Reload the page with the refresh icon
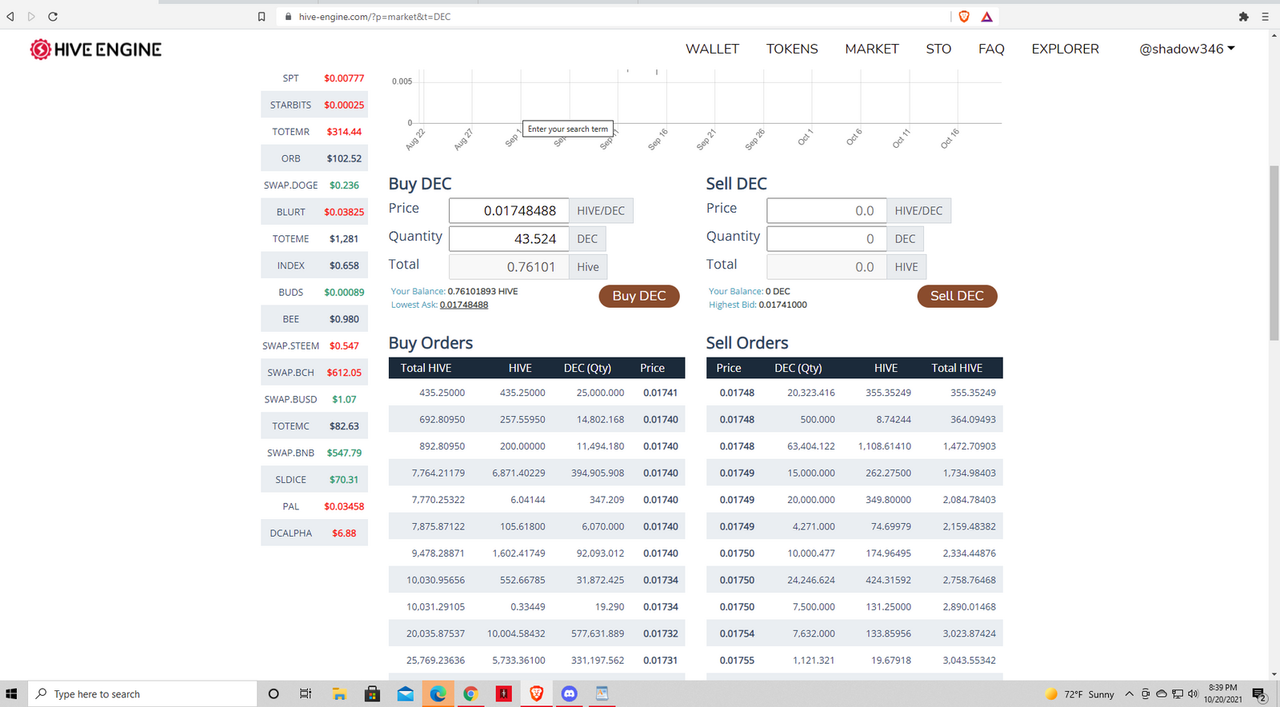Viewport: 1280px width, 707px height. point(51,16)
